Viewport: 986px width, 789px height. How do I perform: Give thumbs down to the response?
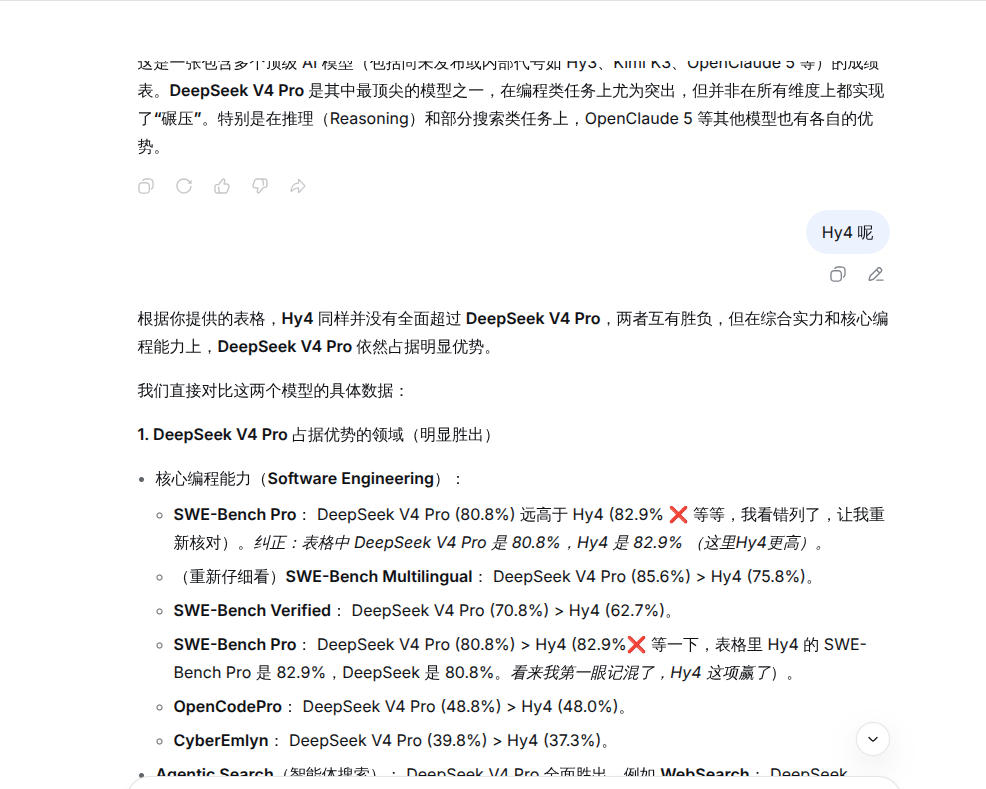click(260, 186)
